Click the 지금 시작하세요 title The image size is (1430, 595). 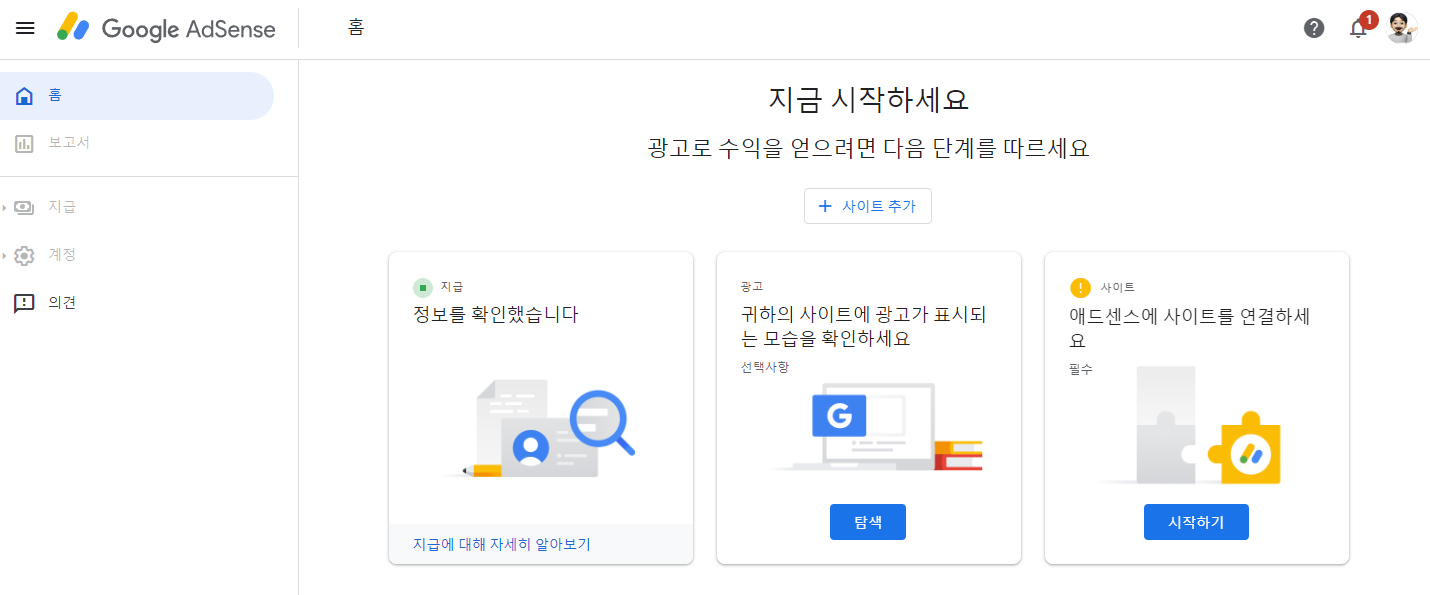(x=868, y=101)
